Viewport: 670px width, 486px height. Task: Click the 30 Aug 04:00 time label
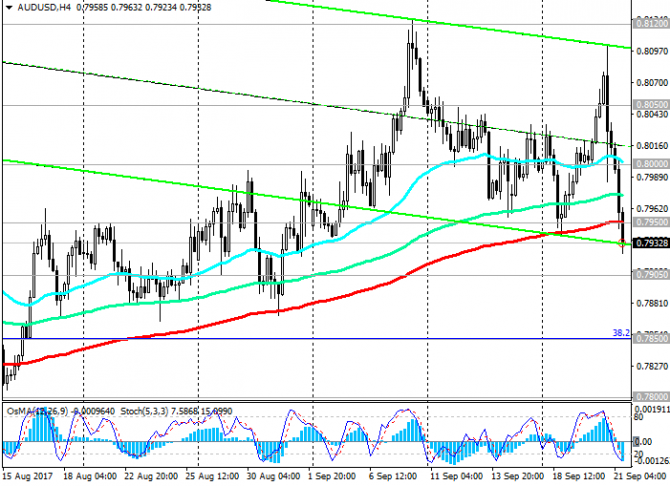coord(274,476)
